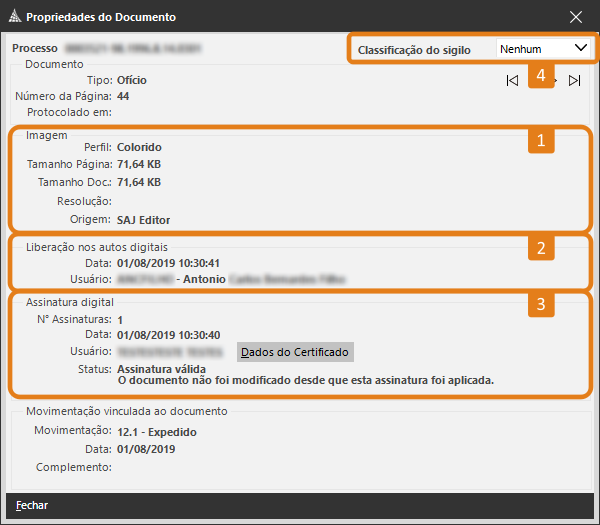
Task: Go to the first document page
Action: point(512,81)
